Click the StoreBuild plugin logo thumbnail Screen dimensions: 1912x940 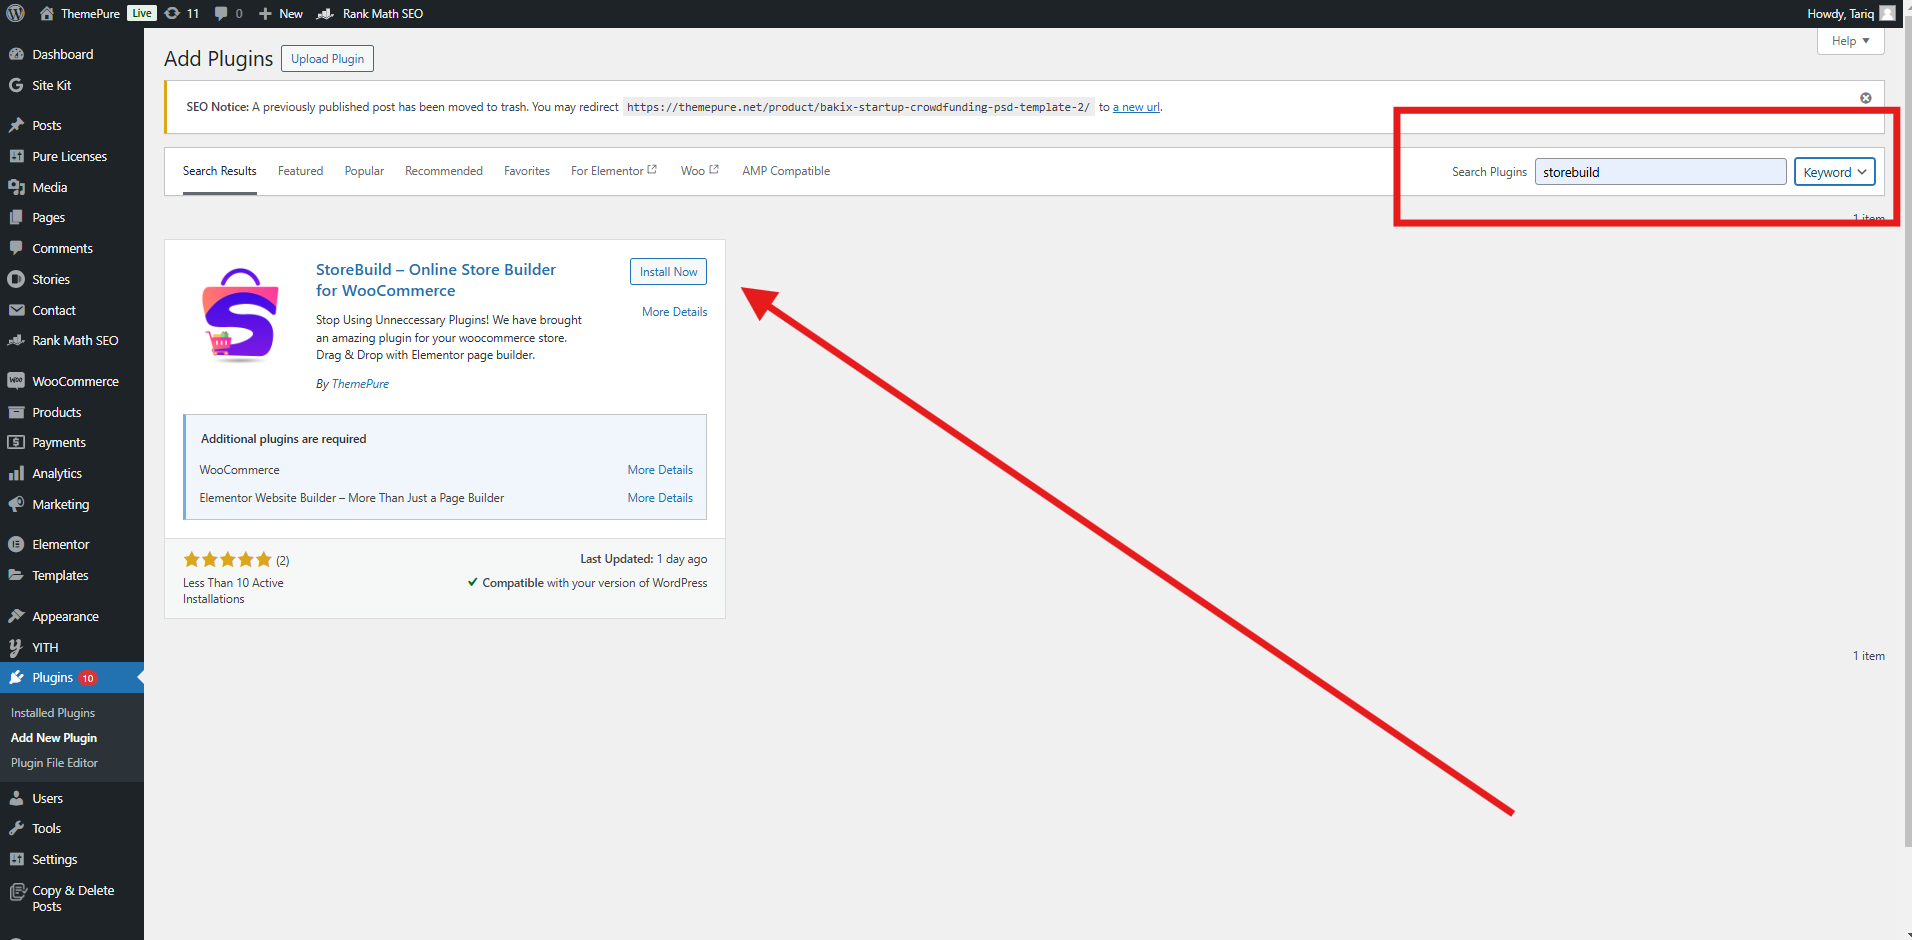241,314
